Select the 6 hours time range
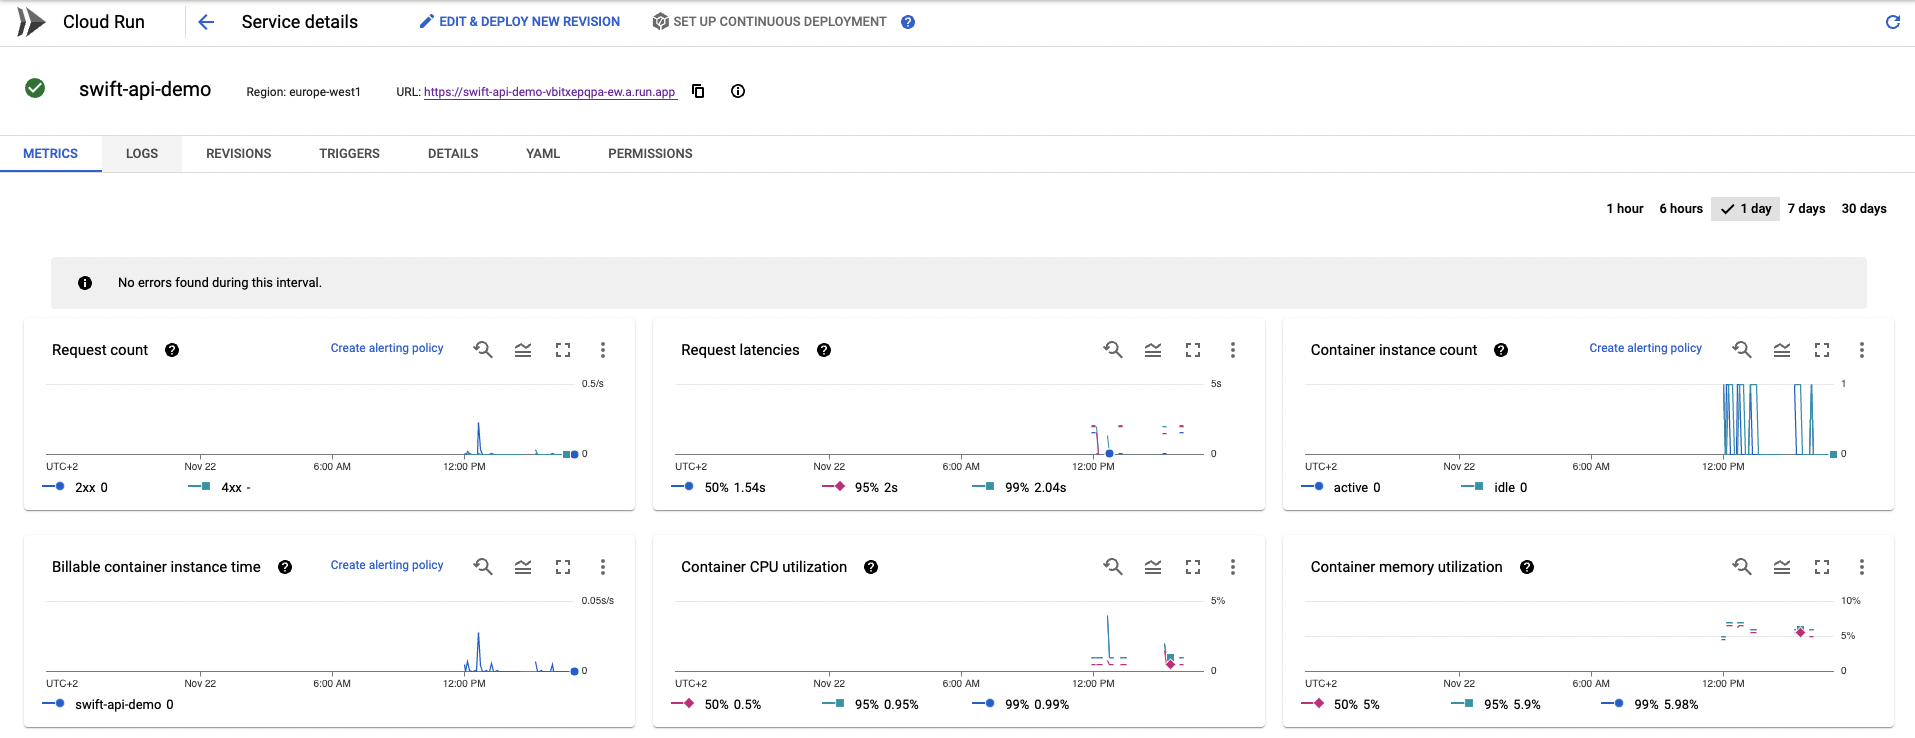Image resolution: width=1915 pixels, height=738 pixels. tap(1681, 209)
